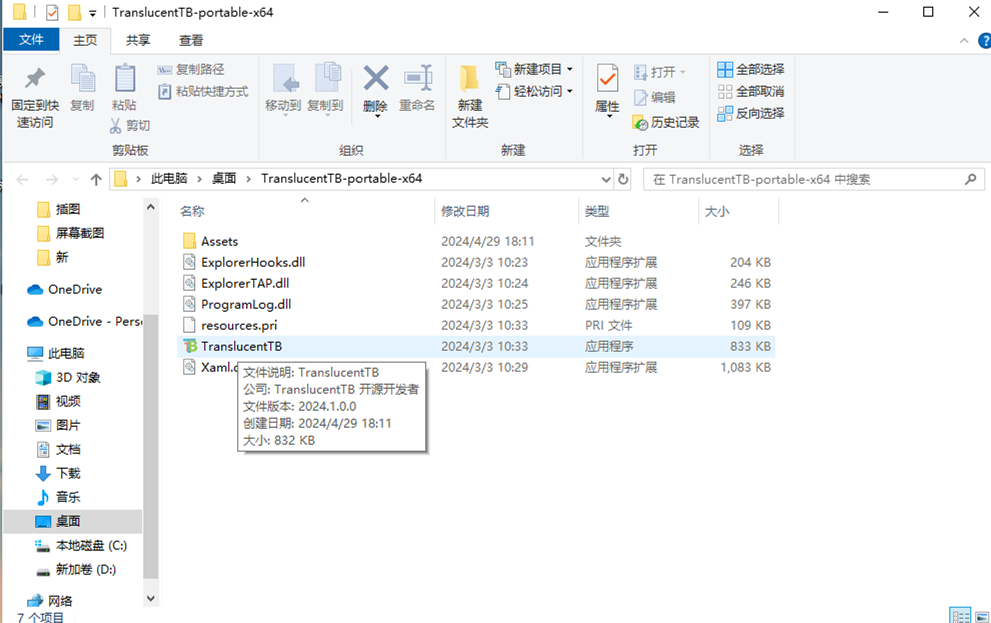Open the 新建项目 dropdown

(x=534, y=69)
